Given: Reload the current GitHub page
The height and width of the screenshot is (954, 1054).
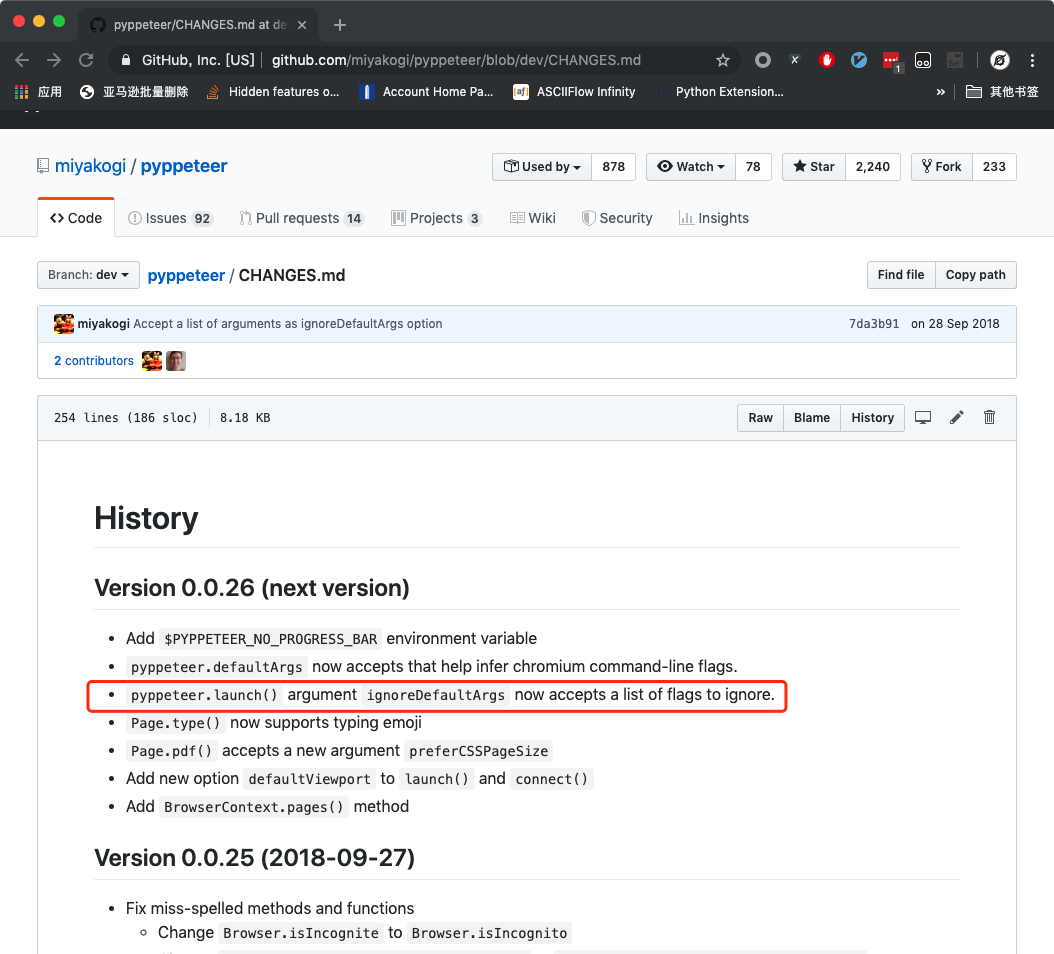Looking at the screenshot, I should (86, 61).
